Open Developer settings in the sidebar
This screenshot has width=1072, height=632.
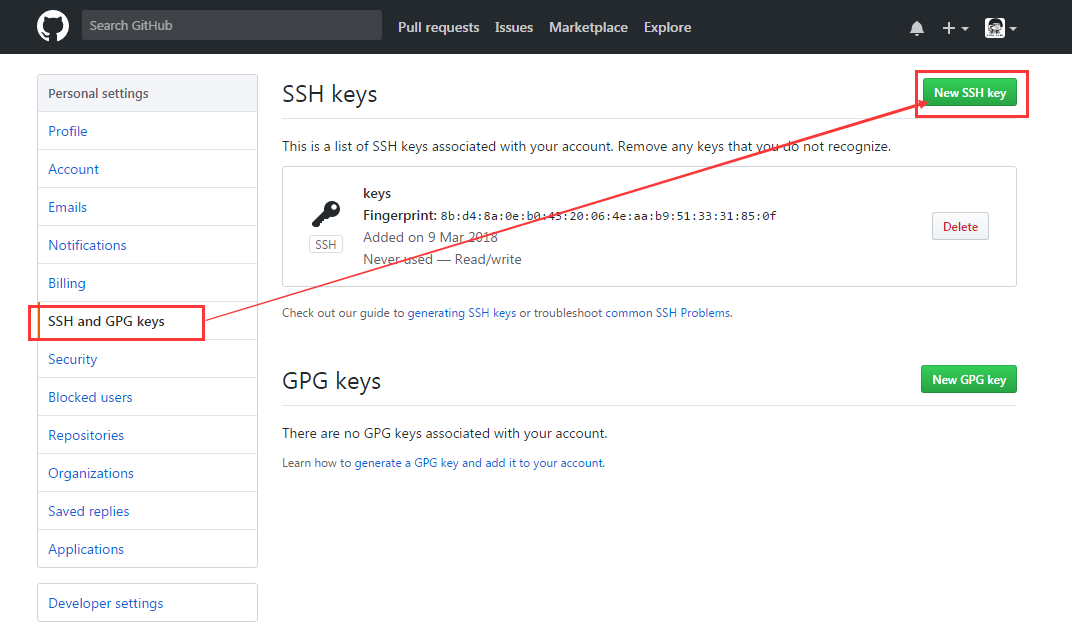106,603
